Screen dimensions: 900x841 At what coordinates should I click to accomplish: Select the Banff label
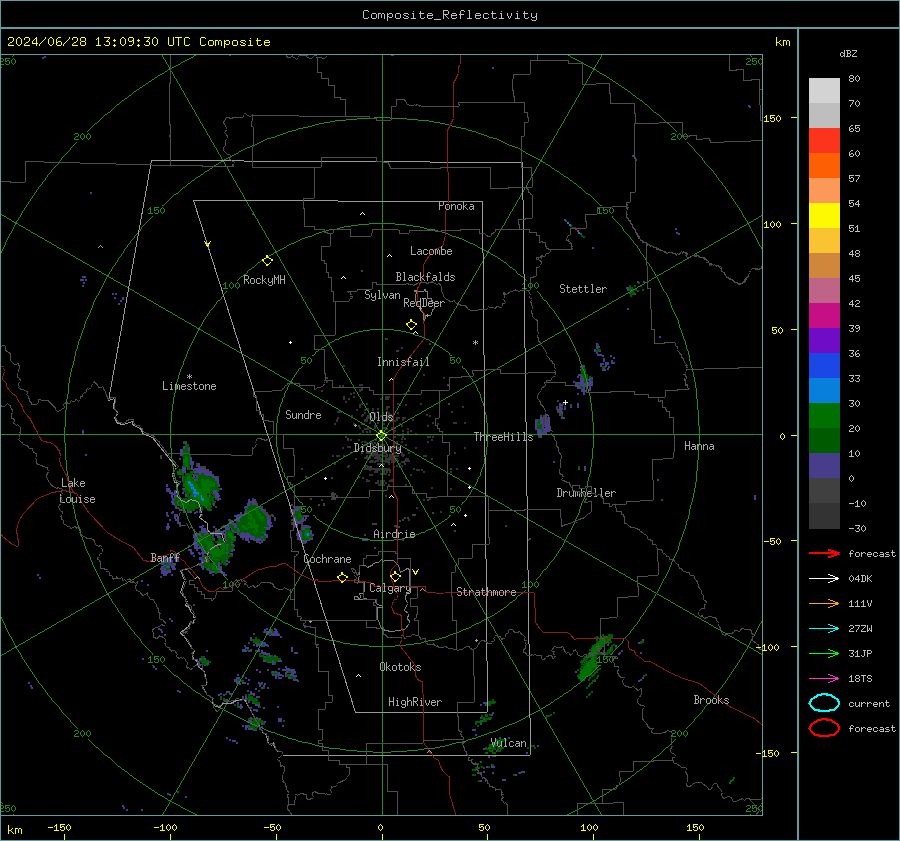(x=165, y=557)
